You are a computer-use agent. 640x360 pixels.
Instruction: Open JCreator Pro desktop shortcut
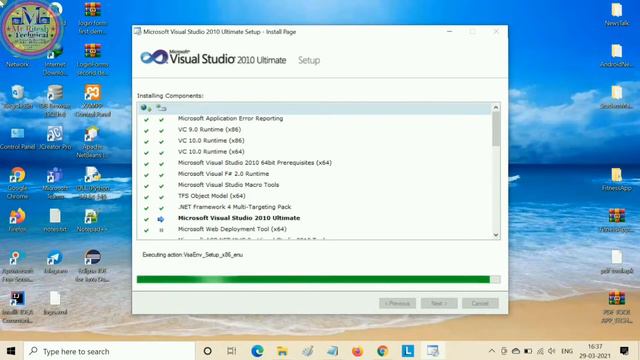[55, 138]
